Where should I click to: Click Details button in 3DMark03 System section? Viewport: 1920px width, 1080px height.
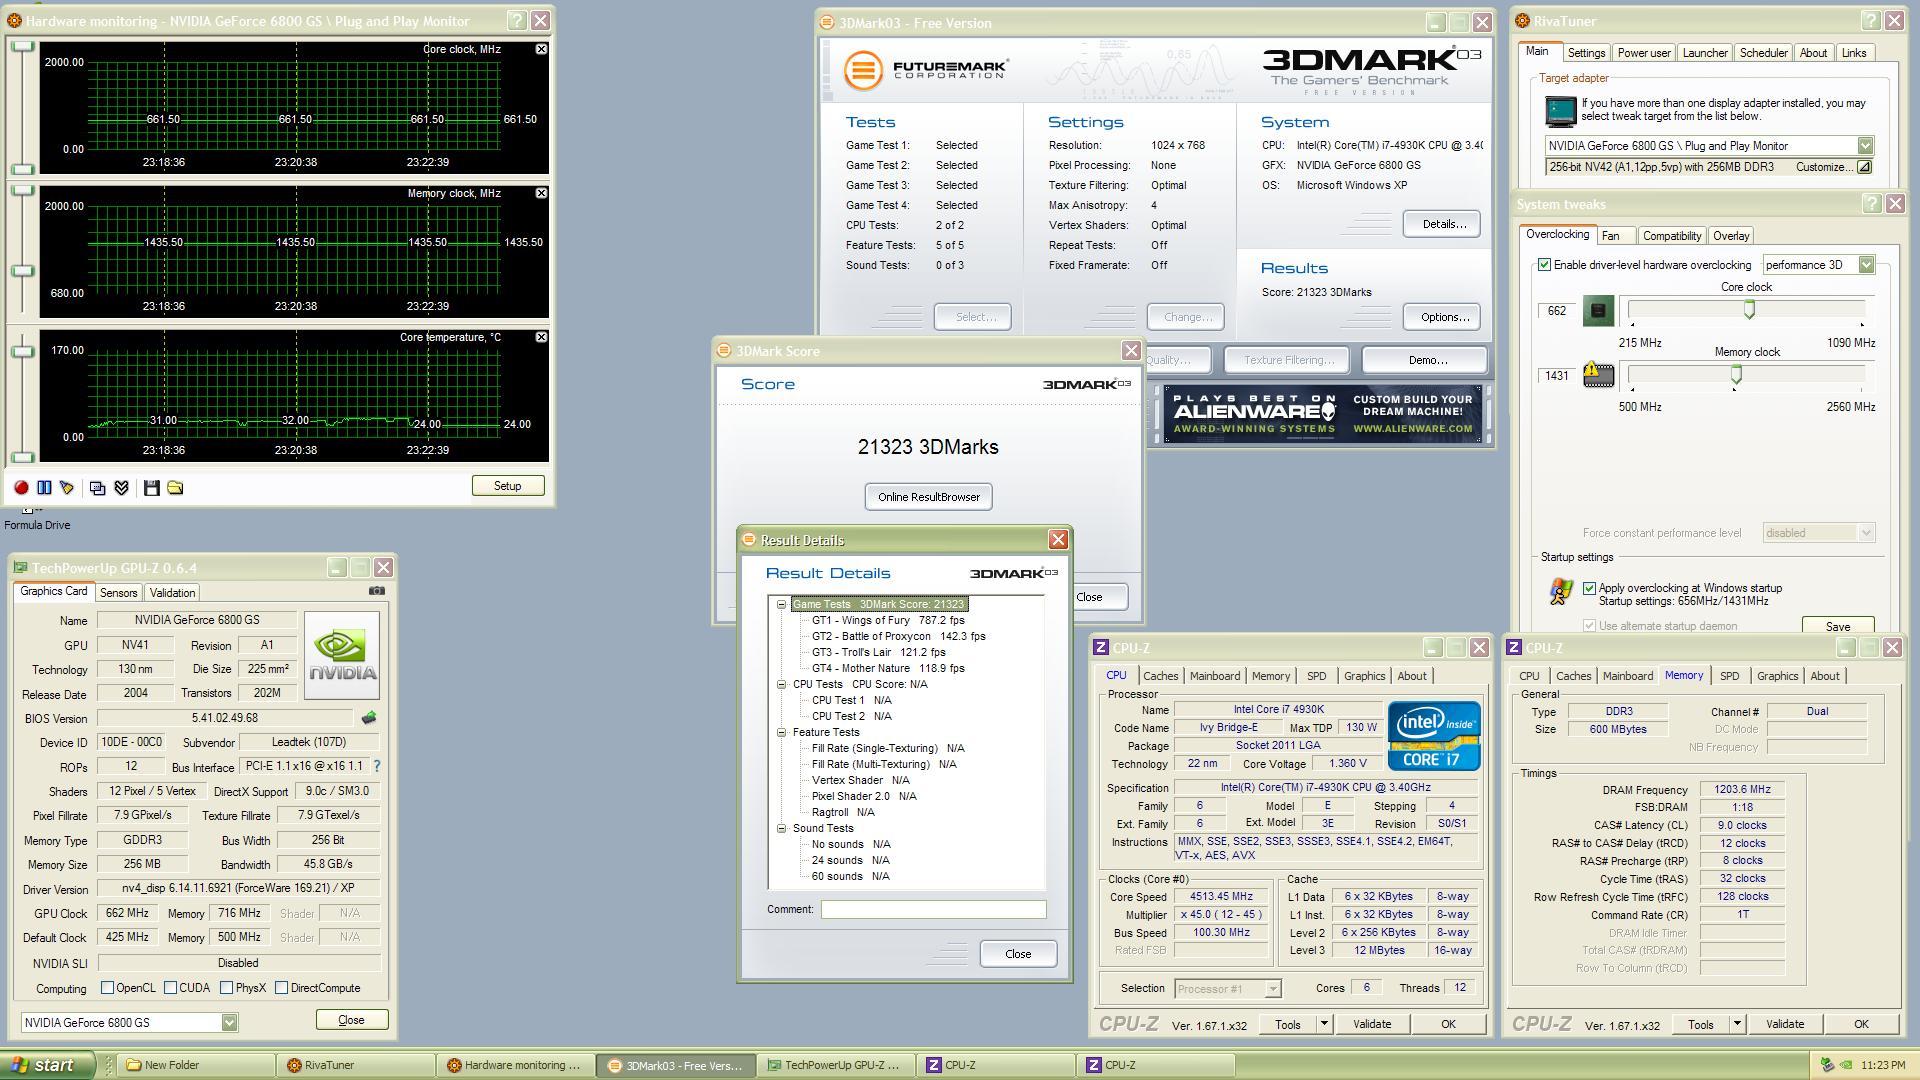coord(1443,224)
